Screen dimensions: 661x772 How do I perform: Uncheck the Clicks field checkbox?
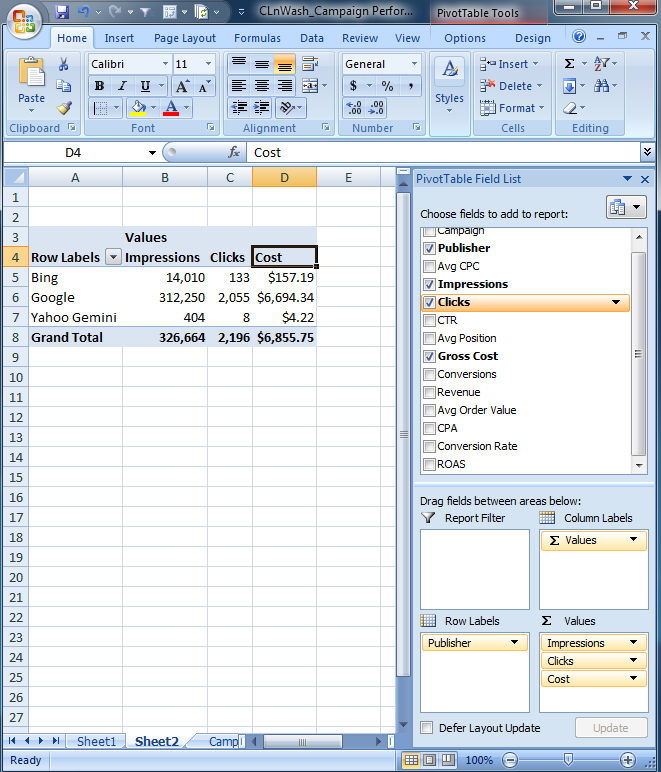[x=429, y=302]
